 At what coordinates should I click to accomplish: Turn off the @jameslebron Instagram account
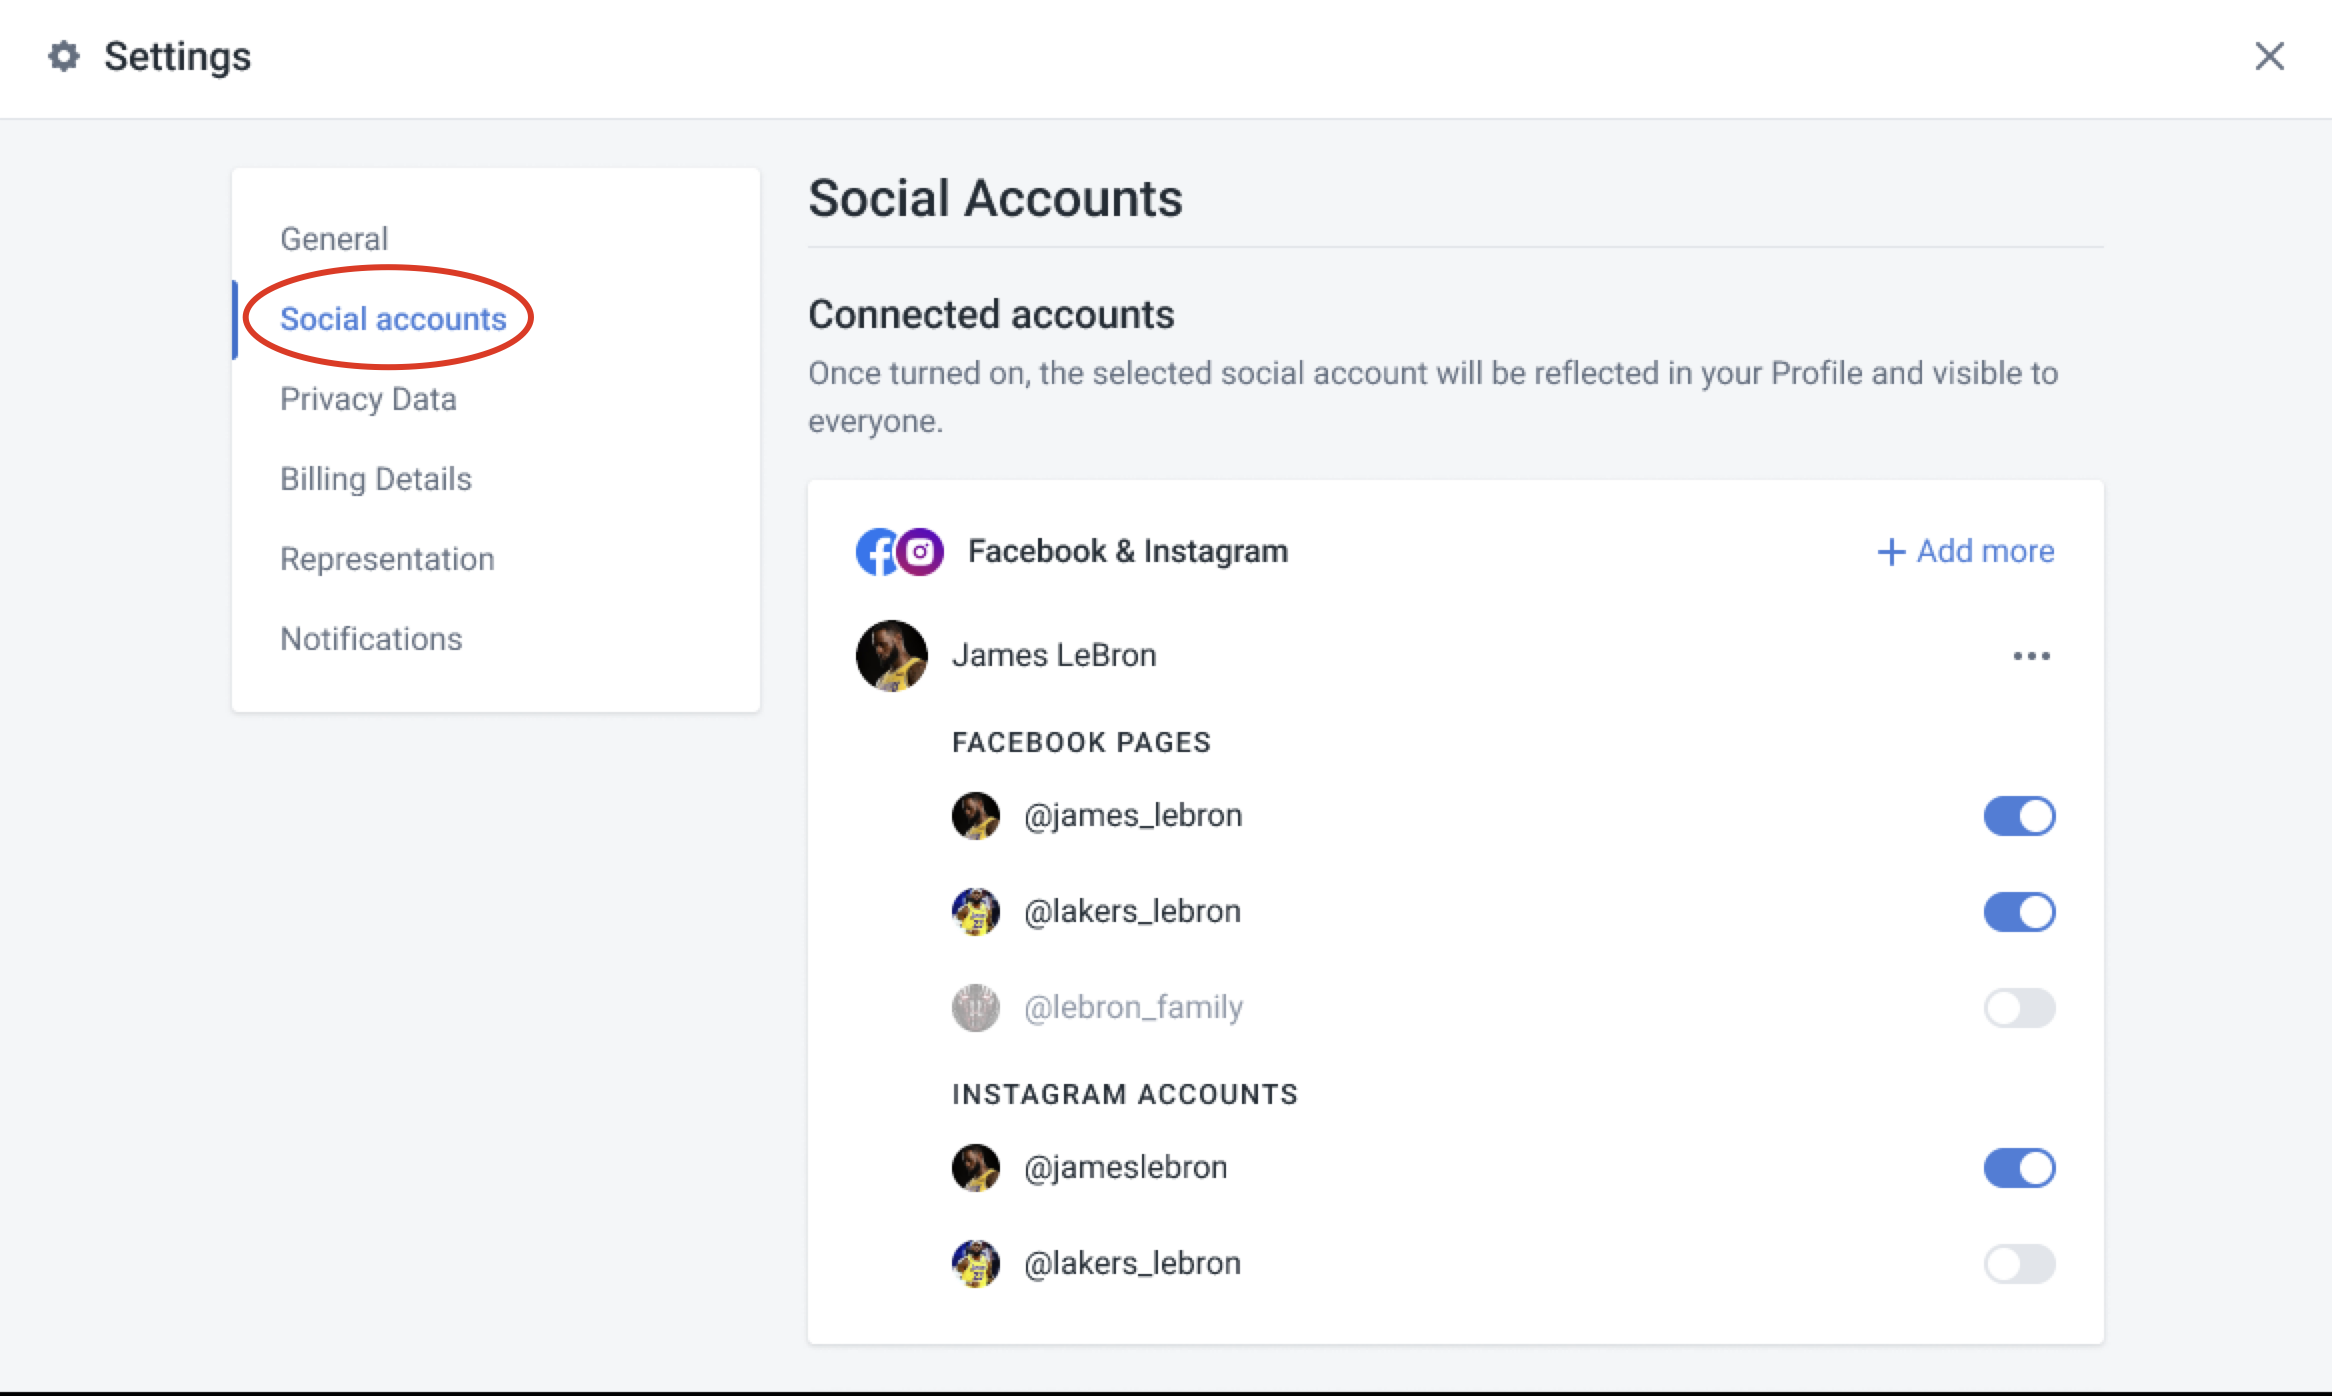pyautogui.click(x=2019, y=1168)
